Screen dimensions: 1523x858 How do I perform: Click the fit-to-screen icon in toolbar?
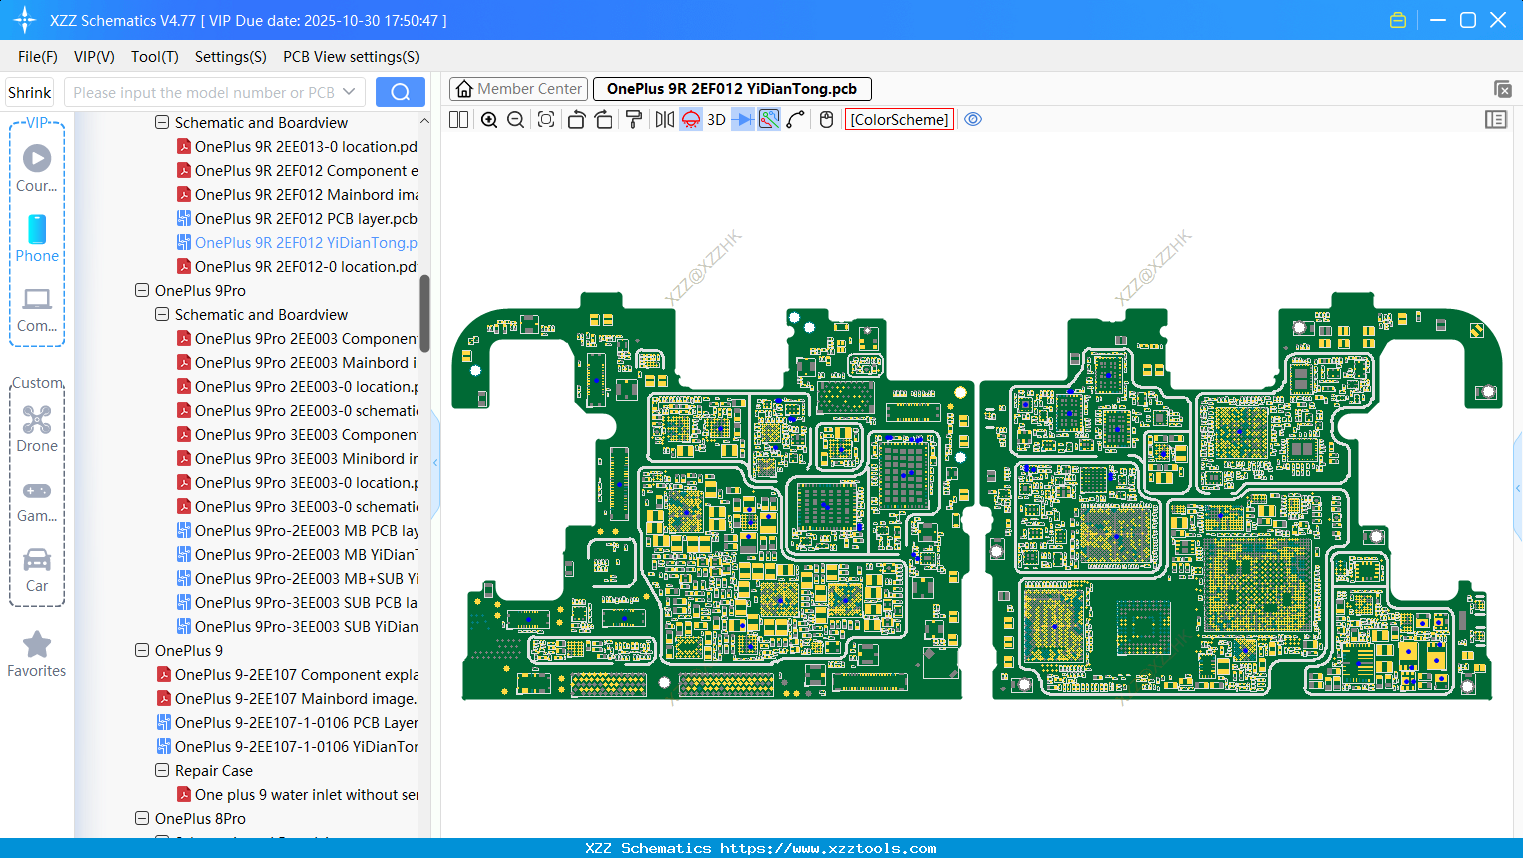click(546, 120)
